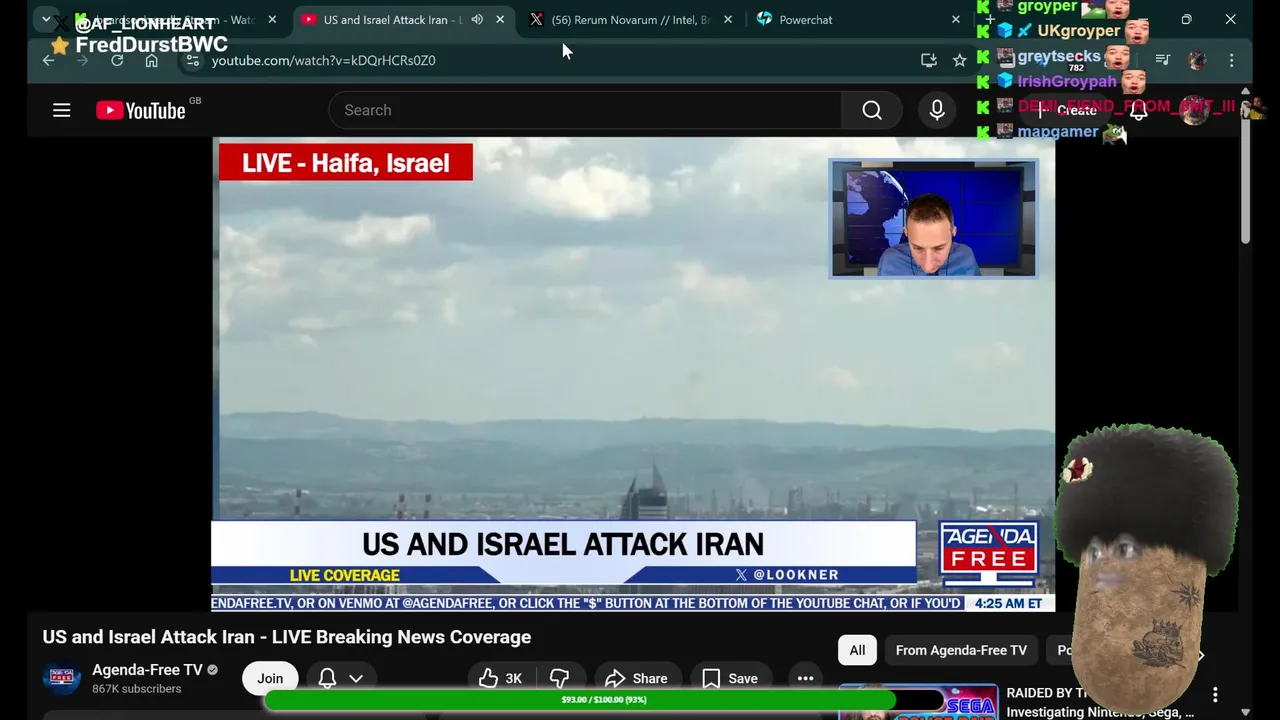Click the Share button
Screen dimensions: 1280x720
(x=636, y=678)
